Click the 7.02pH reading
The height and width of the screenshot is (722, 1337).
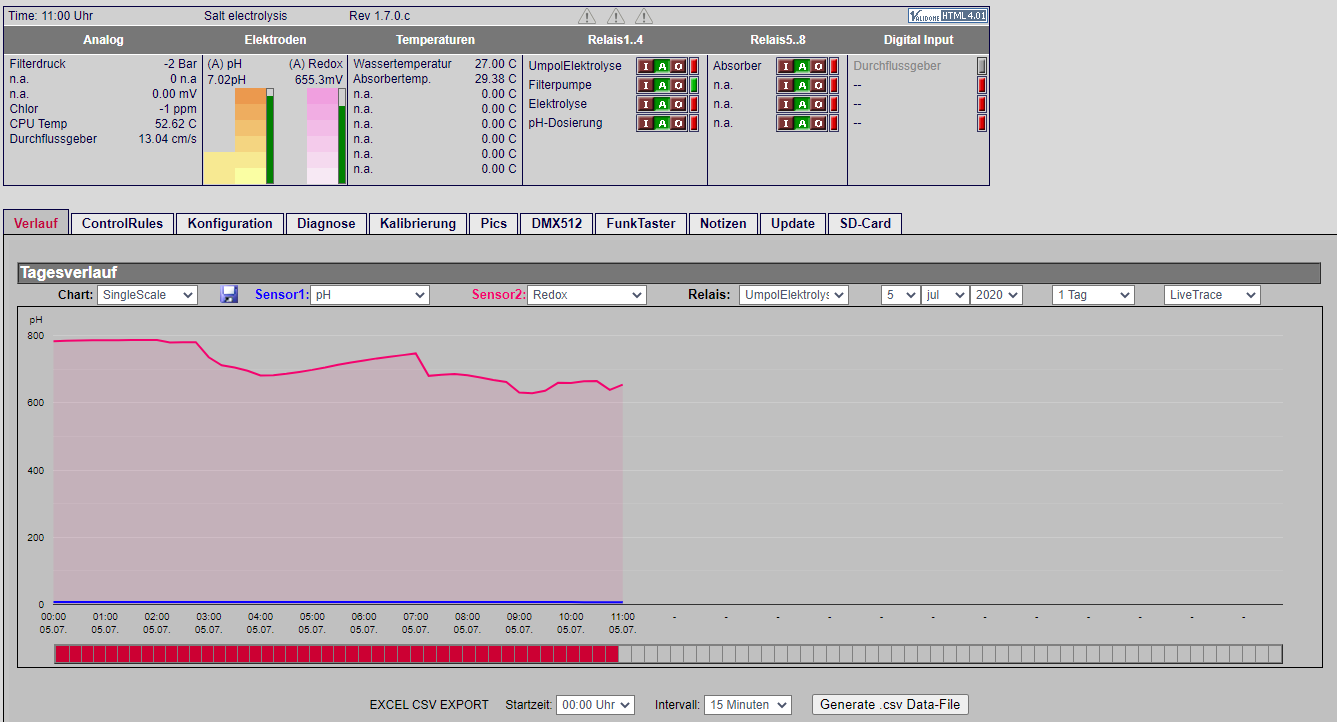click(x=226, y=79)
